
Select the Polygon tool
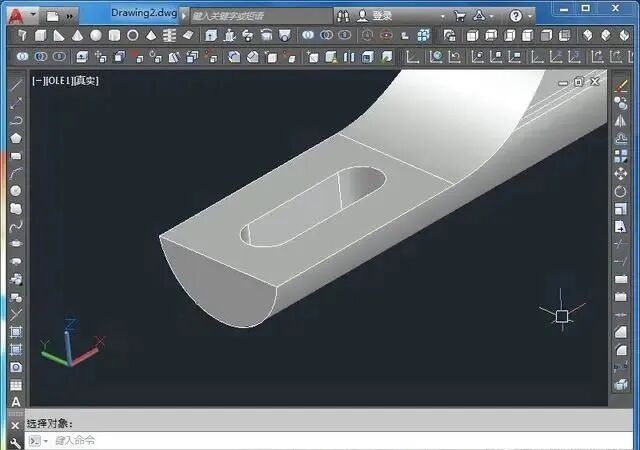point(16,138)
